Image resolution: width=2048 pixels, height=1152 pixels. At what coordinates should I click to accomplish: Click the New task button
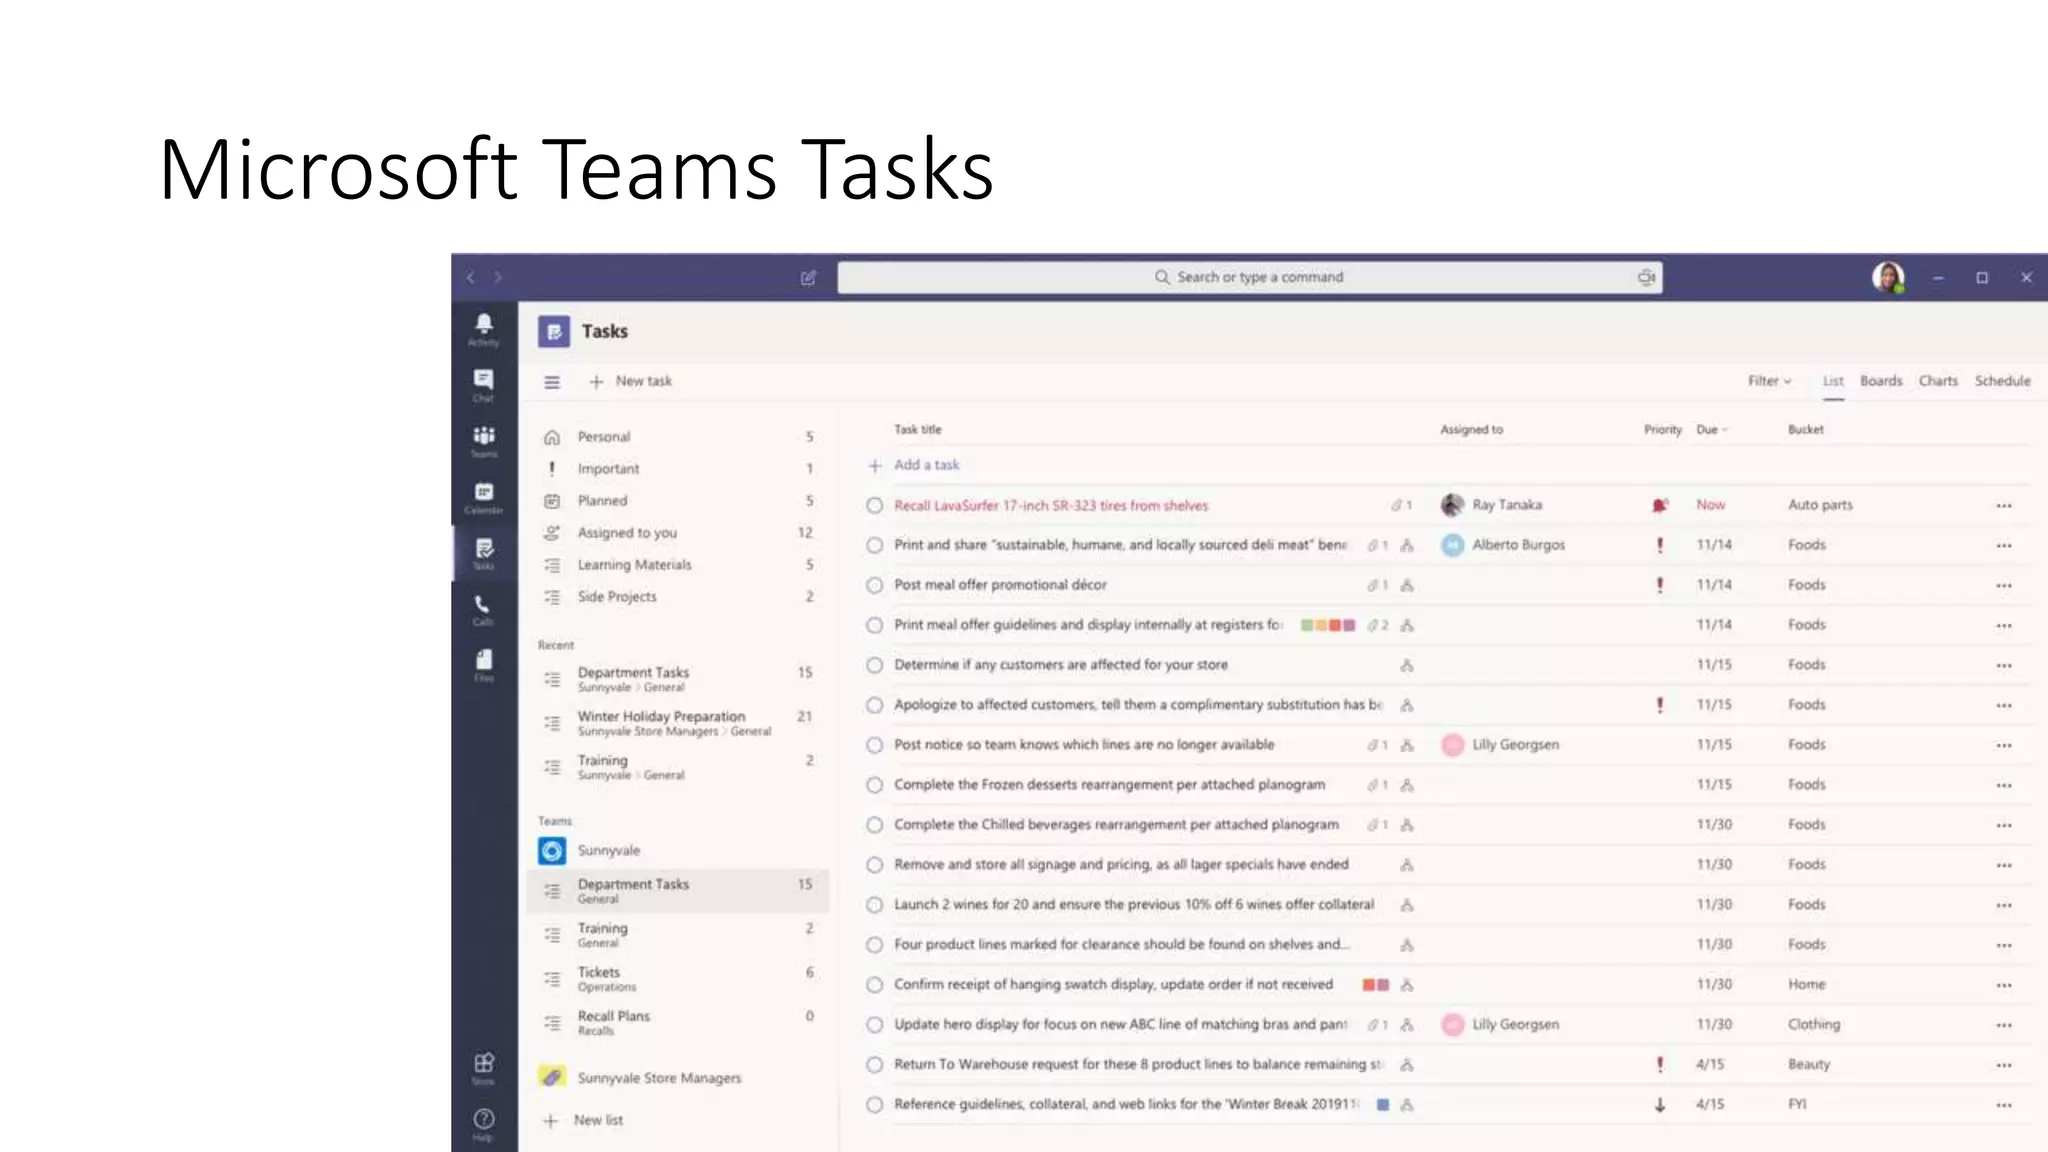[x=631, y=382]
